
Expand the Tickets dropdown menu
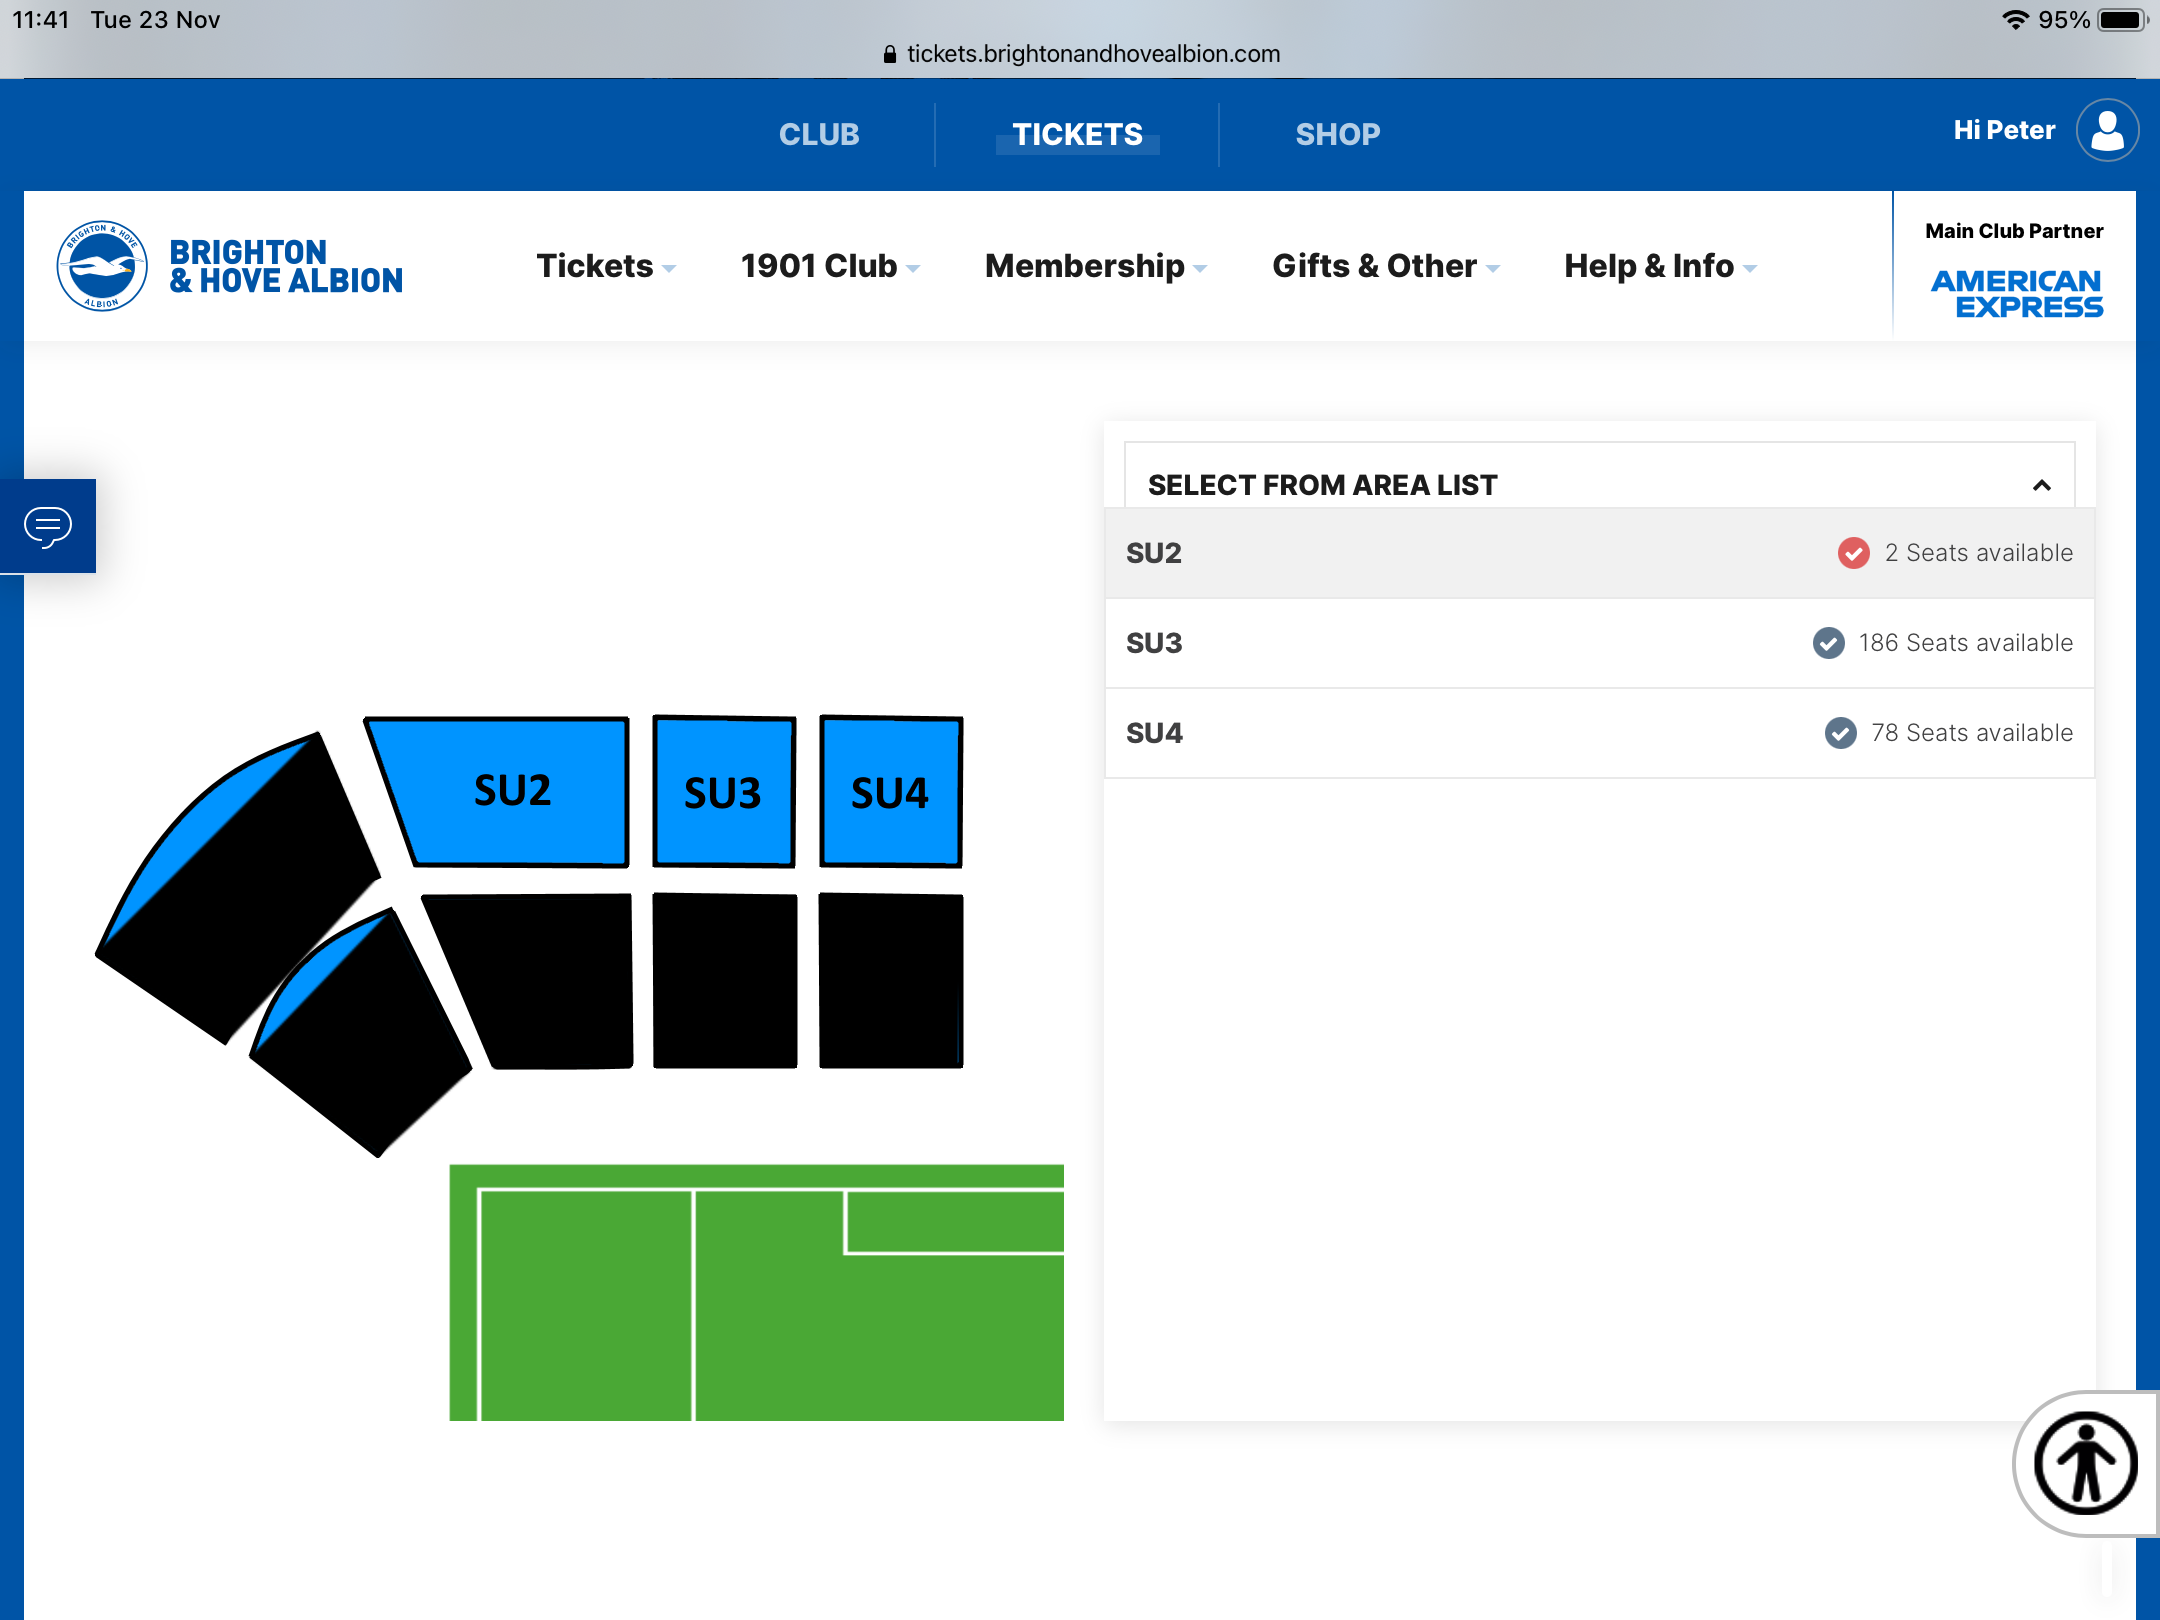pyautogui.click(x=606, y=266)
